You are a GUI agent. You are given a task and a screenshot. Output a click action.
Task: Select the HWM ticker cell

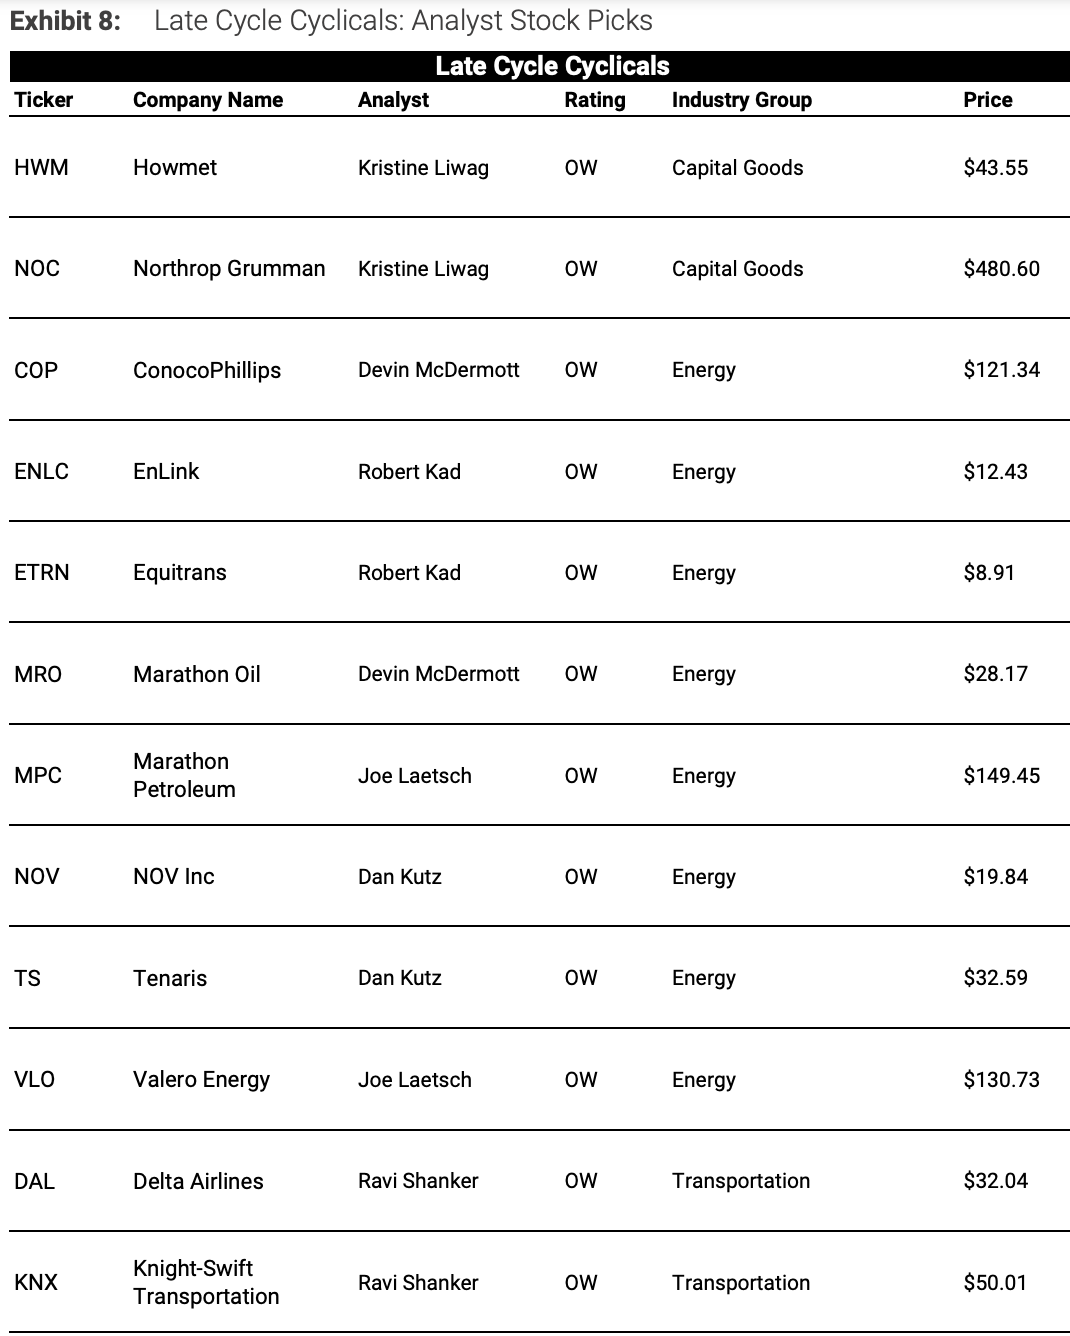coord(41,168)
